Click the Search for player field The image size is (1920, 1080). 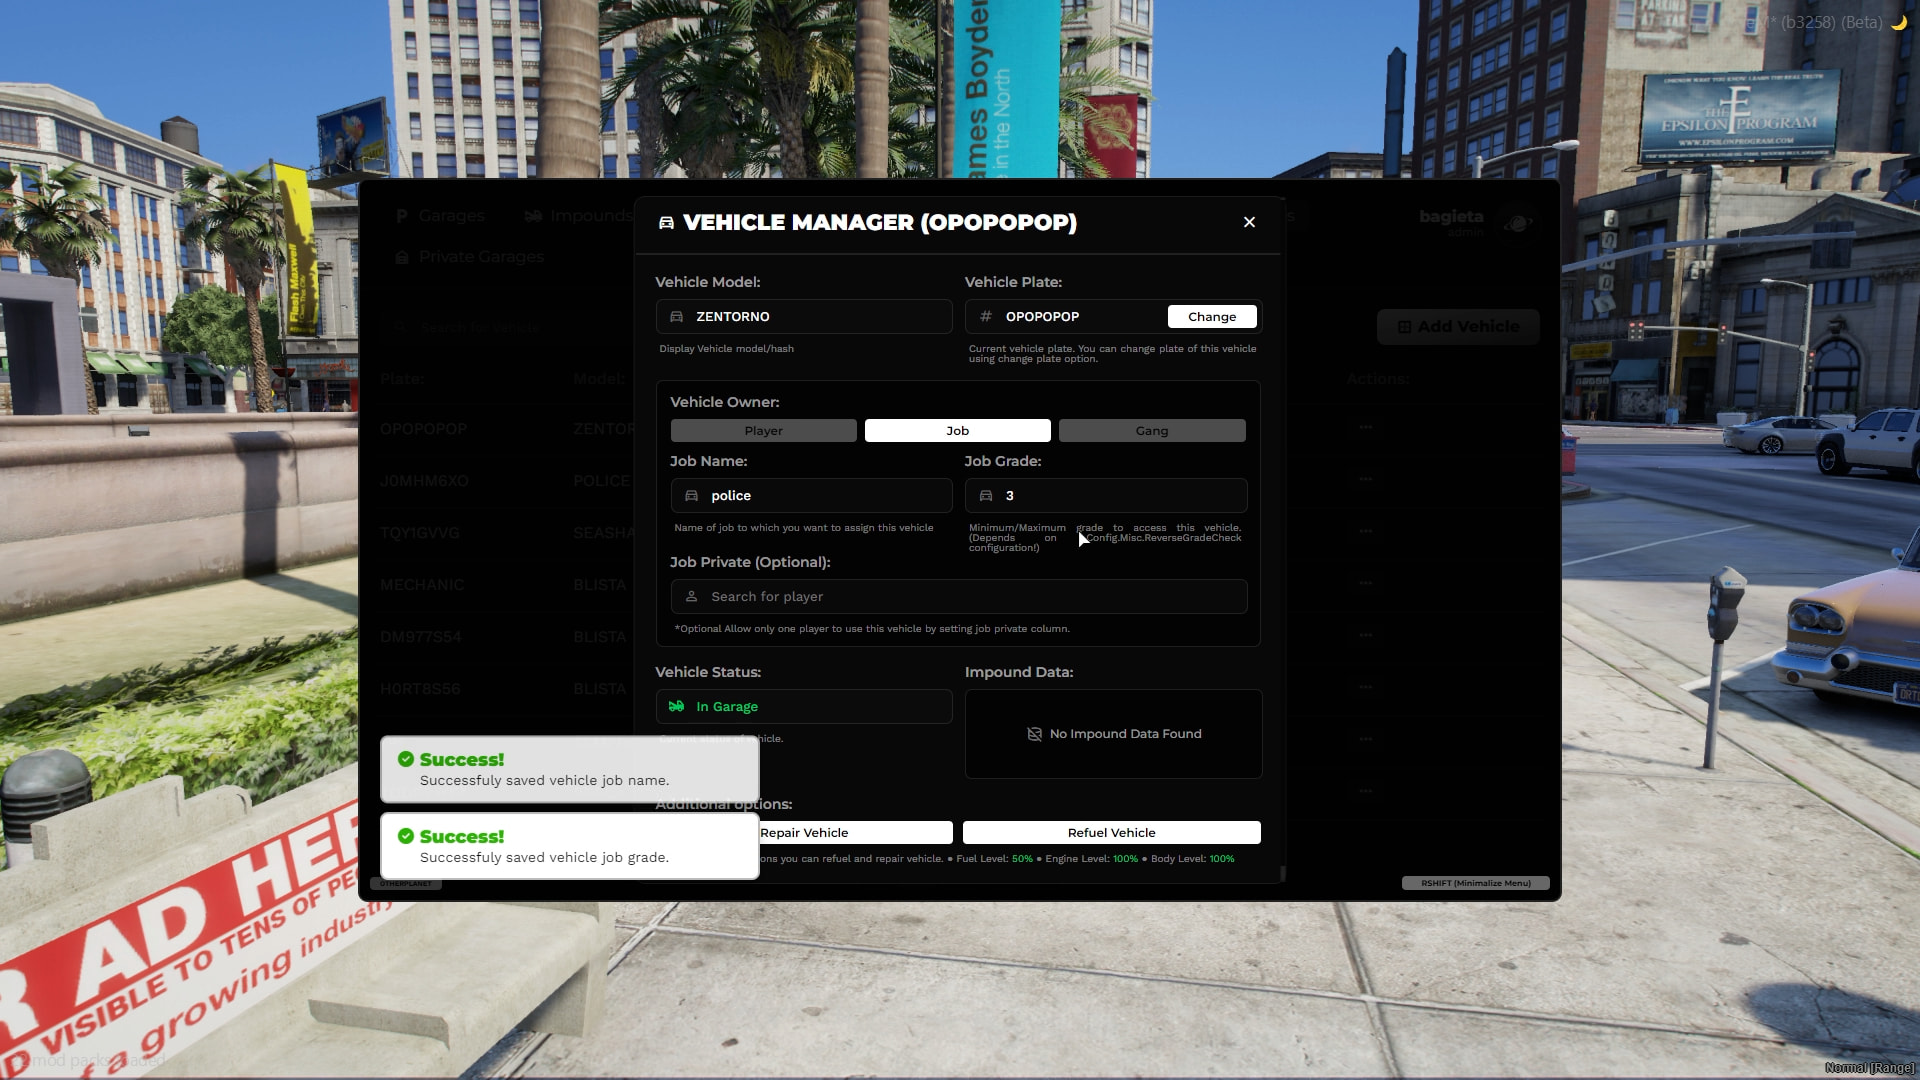(x=959, y=597)
